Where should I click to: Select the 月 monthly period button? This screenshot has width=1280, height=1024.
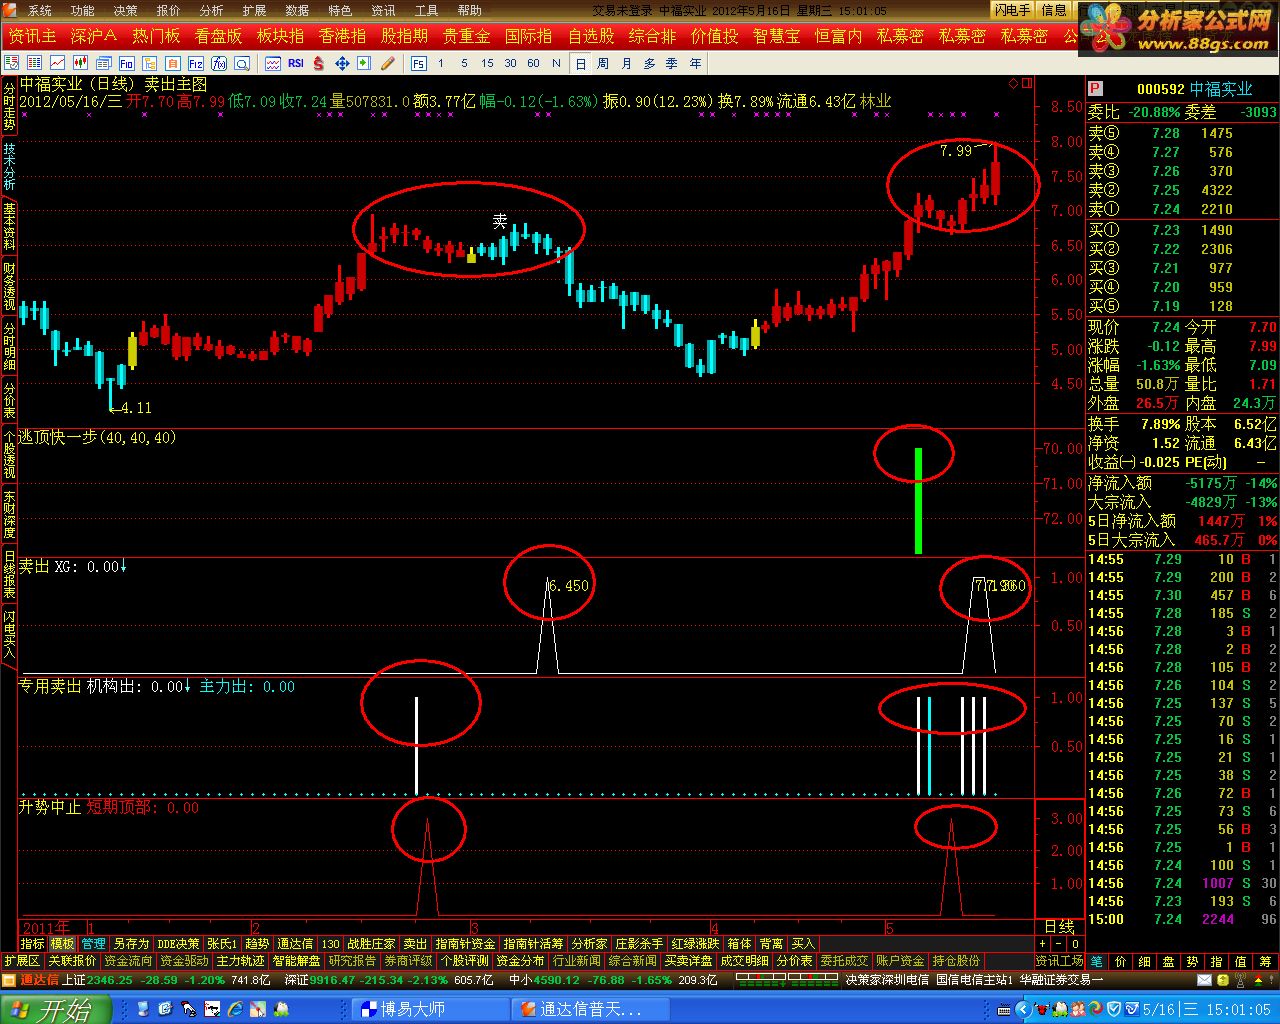pos(627,63)
